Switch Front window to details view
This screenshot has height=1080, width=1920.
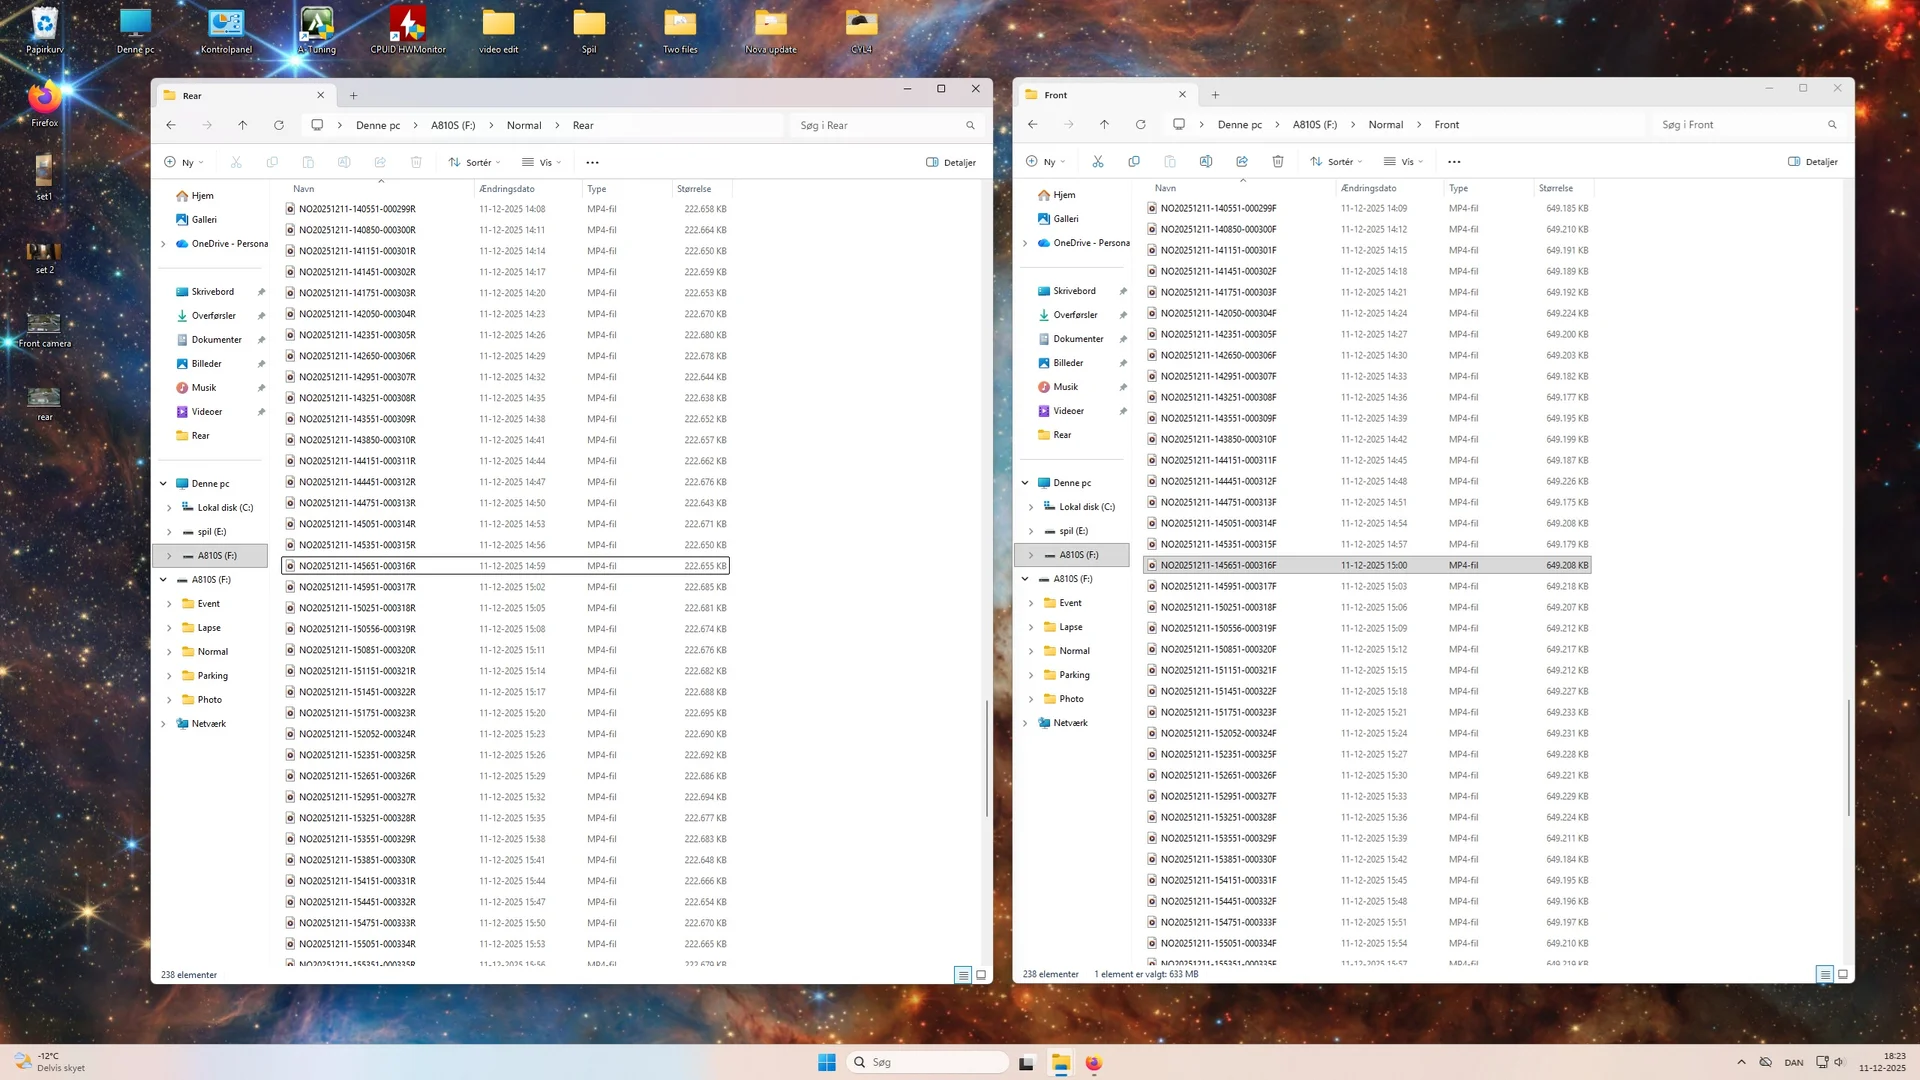1825,974
